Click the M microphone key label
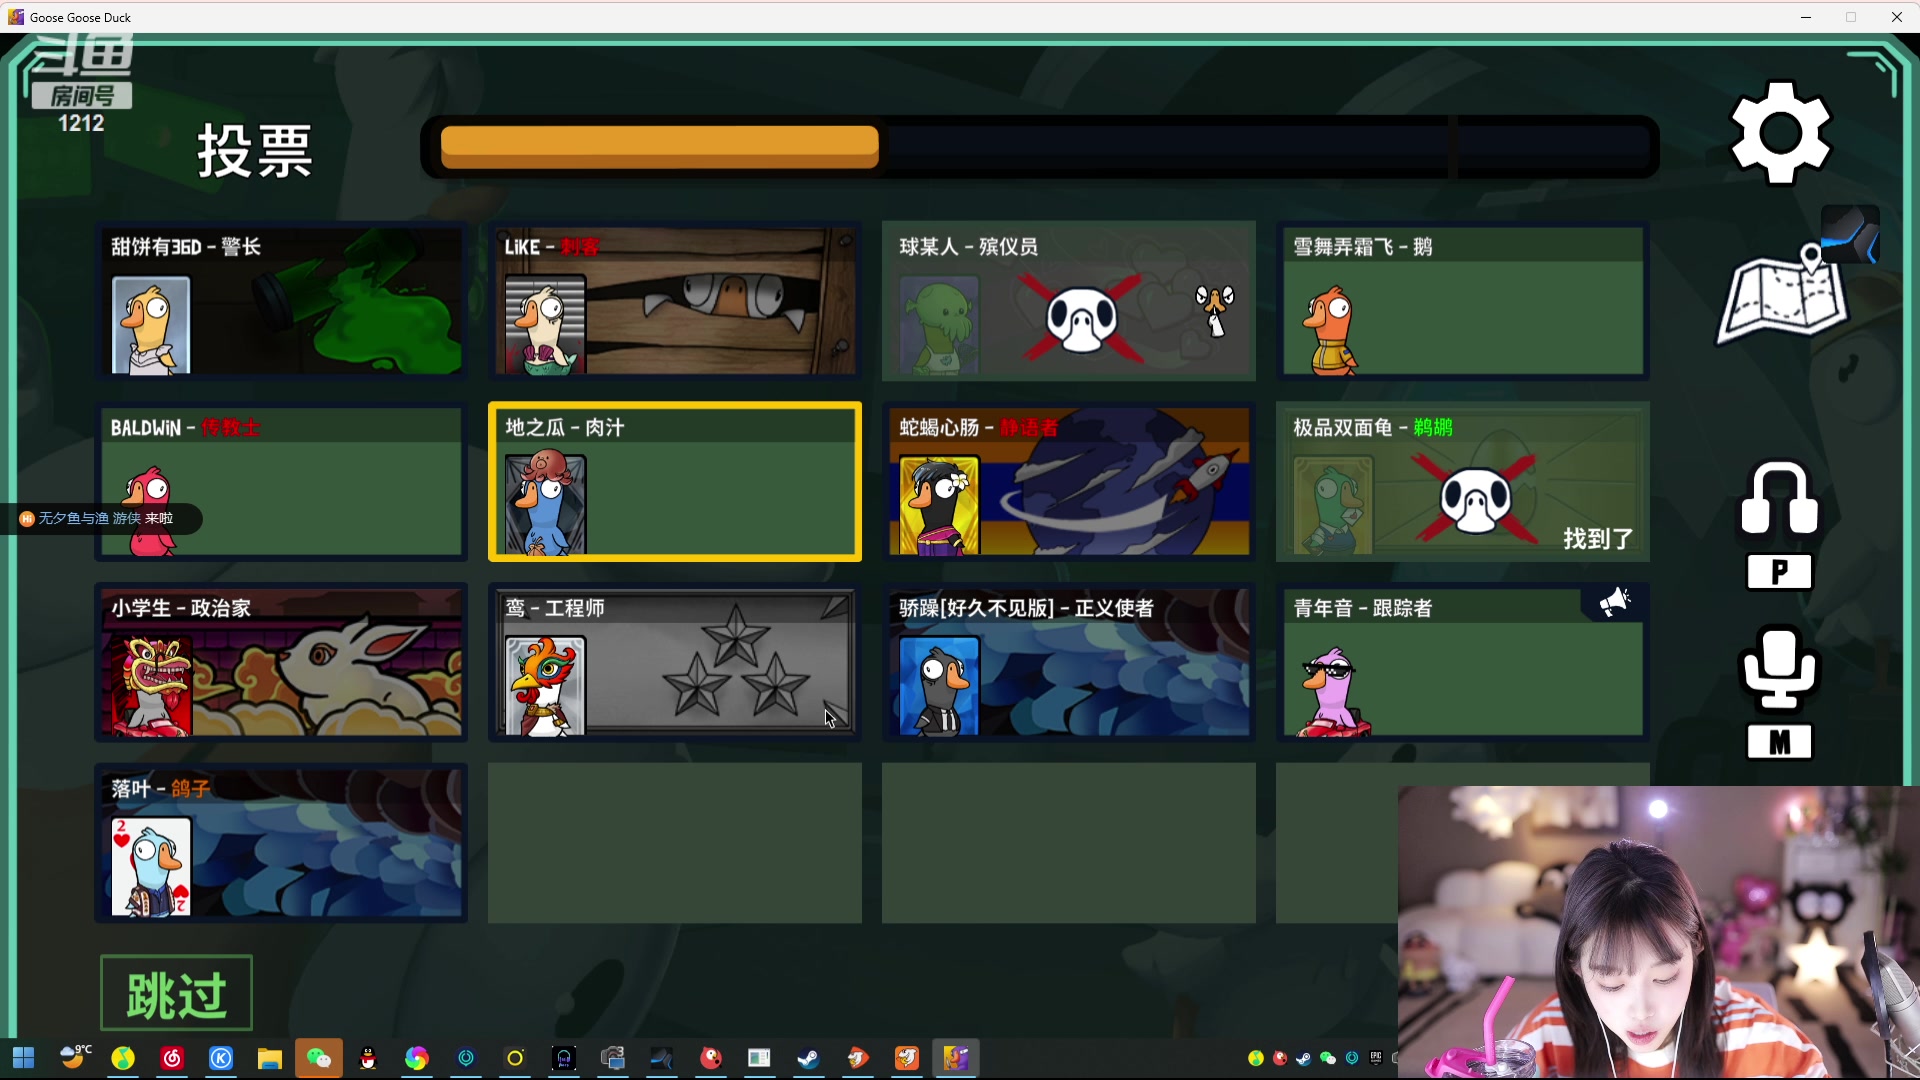Screen dimensions: 1920x1080 pyautogui.click(x=1779, y=742)
